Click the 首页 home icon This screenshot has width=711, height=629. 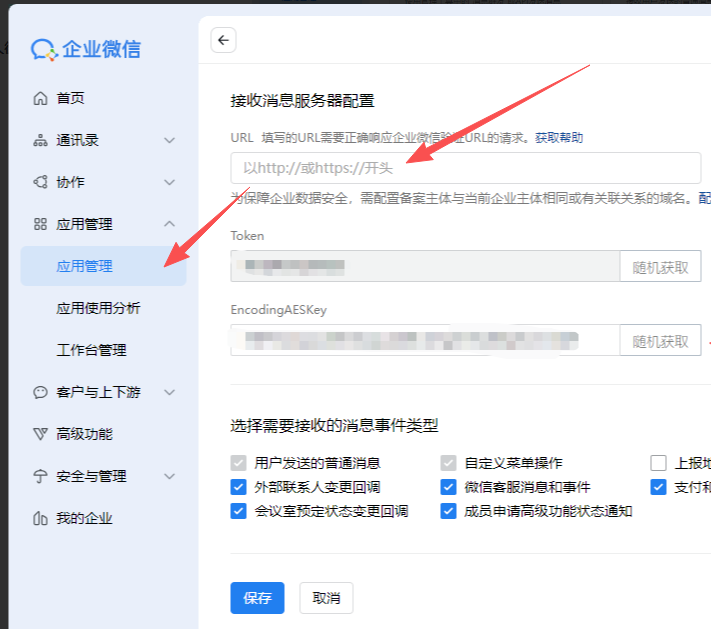click(x=40, y=98)
